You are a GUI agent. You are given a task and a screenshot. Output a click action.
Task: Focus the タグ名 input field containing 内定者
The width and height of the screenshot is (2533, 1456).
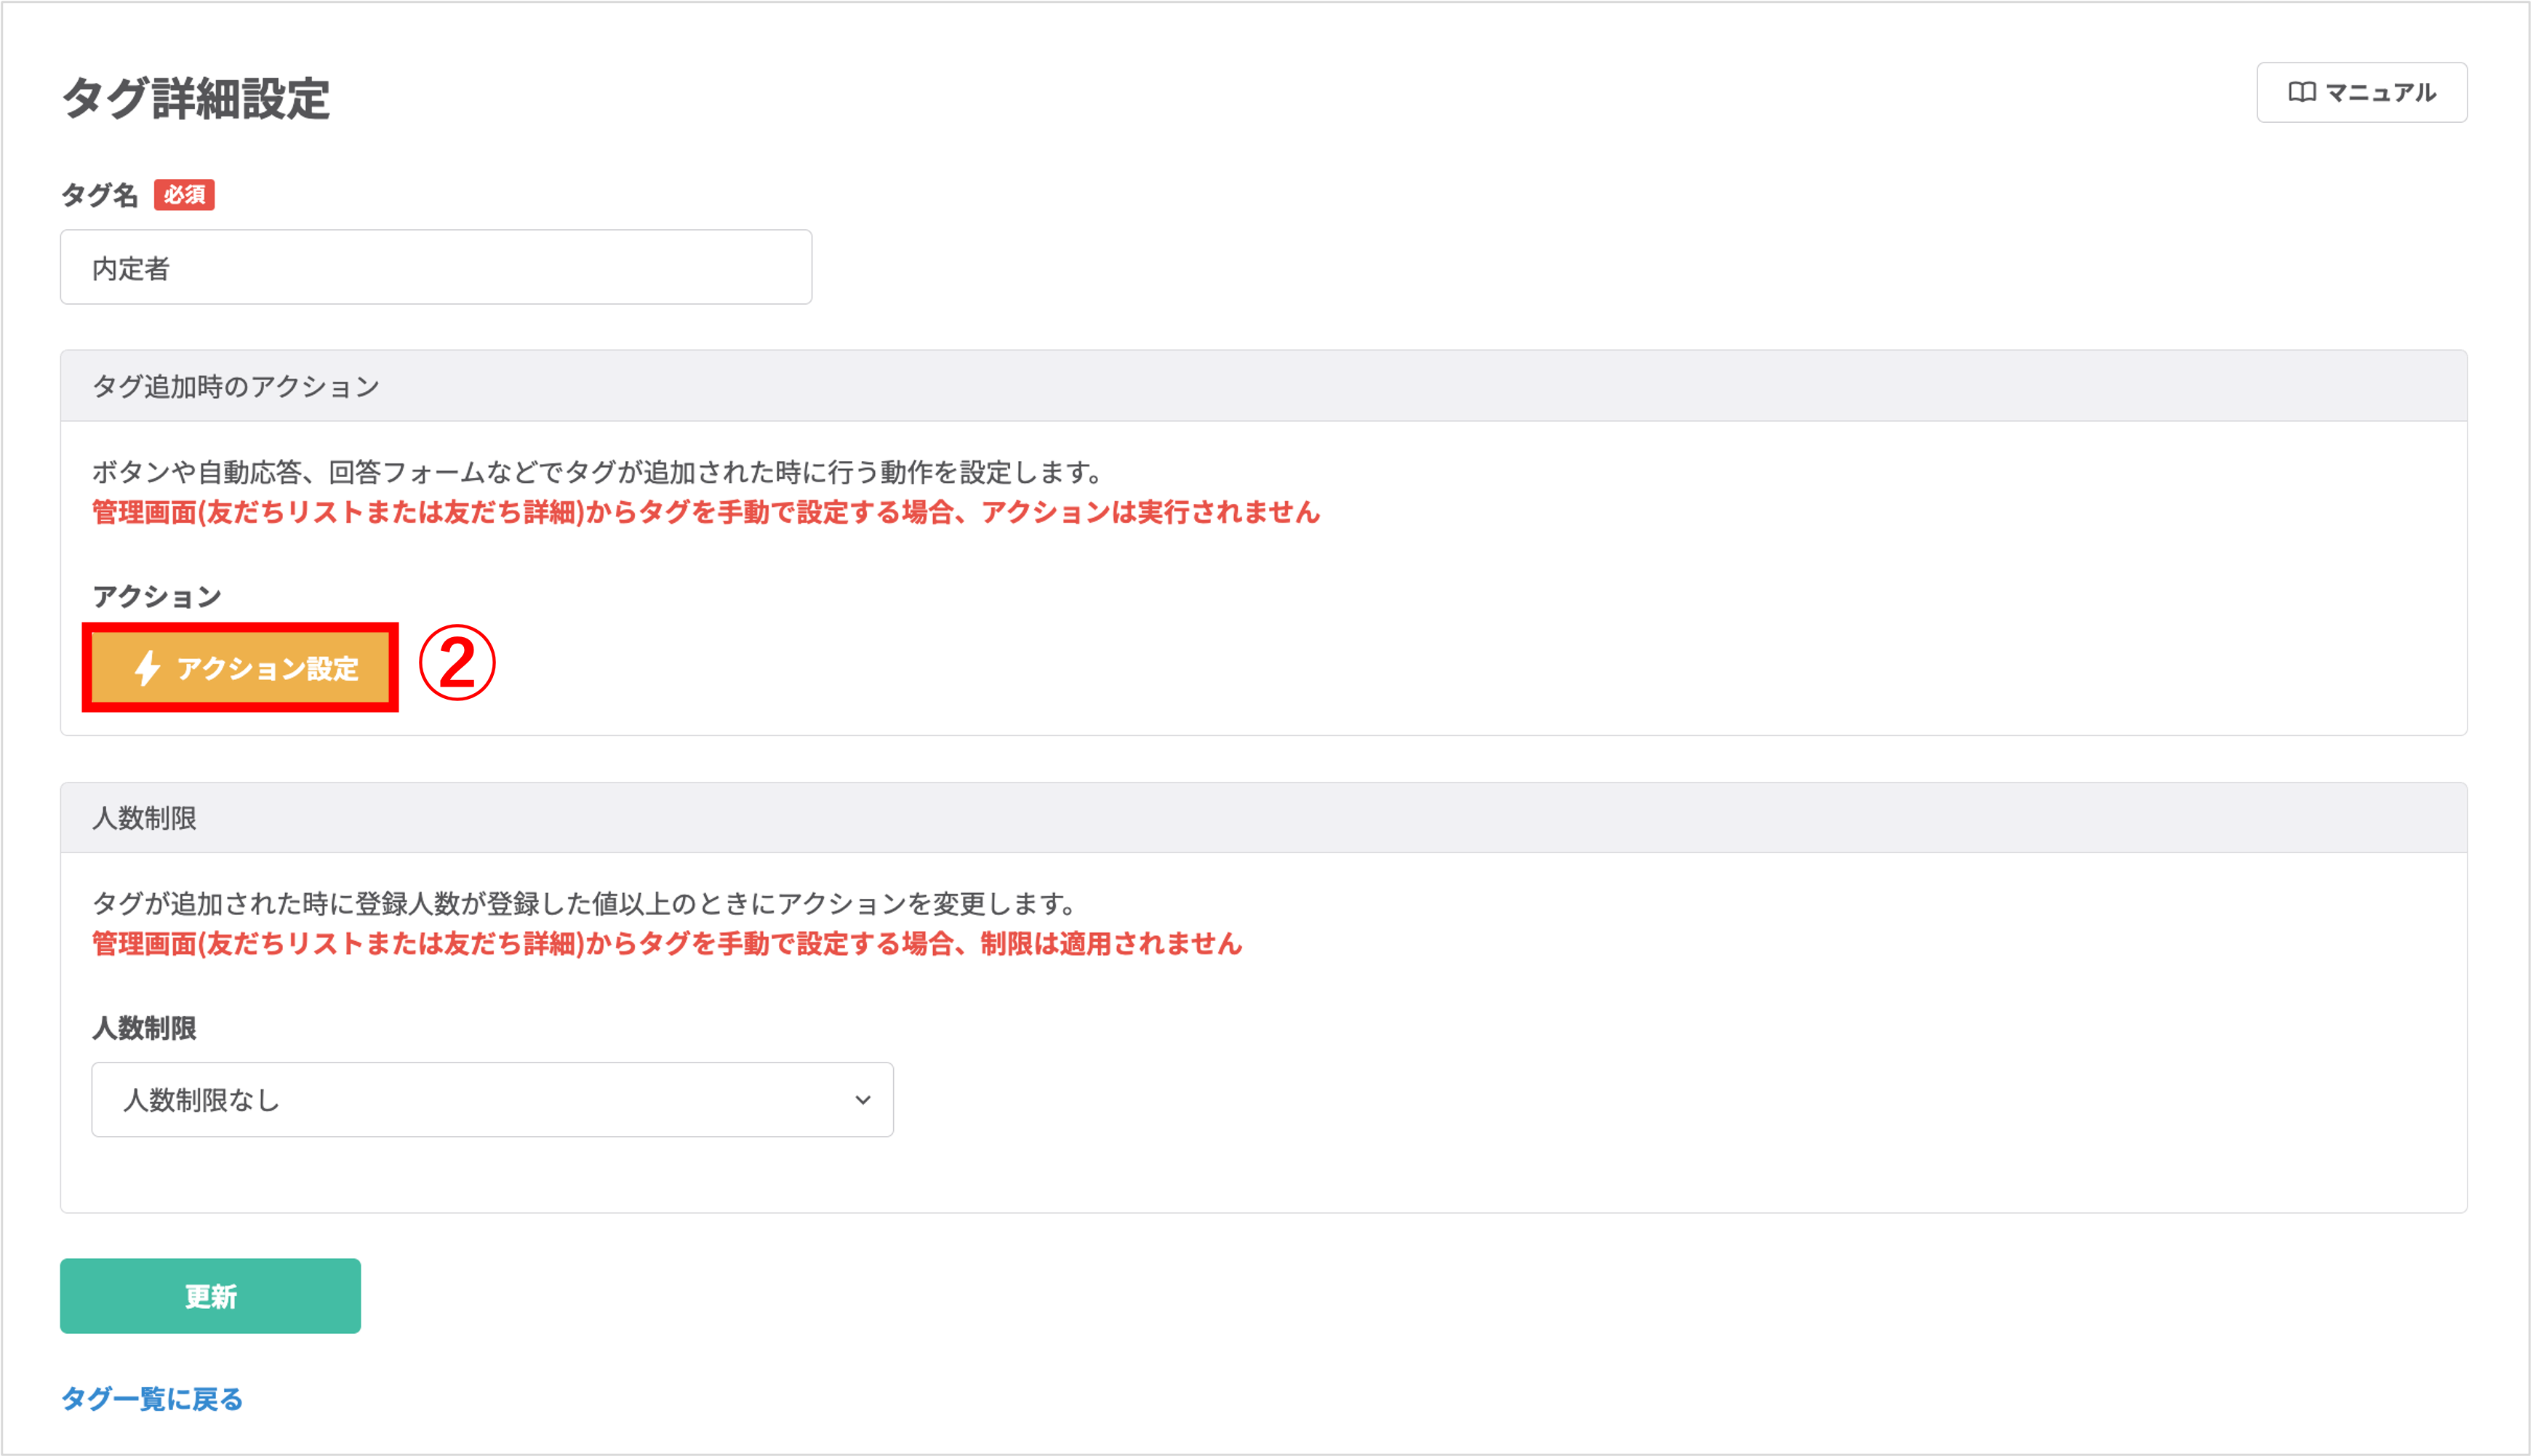[436, 267]
